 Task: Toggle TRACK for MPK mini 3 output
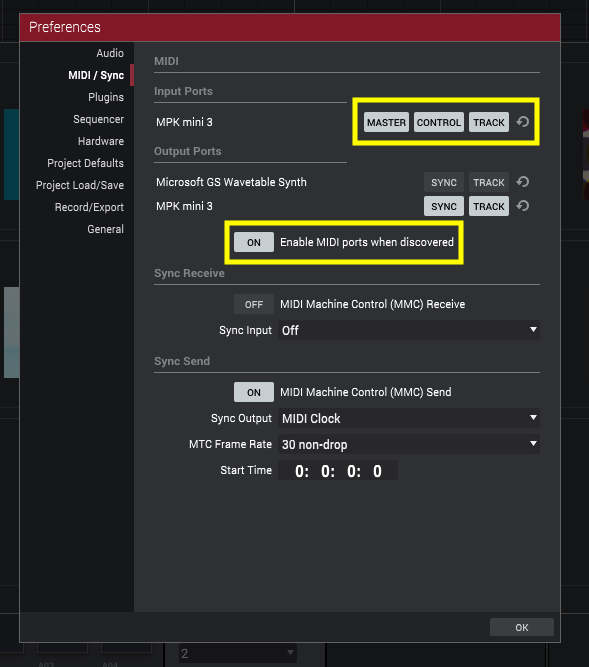(x=489, y=206)
